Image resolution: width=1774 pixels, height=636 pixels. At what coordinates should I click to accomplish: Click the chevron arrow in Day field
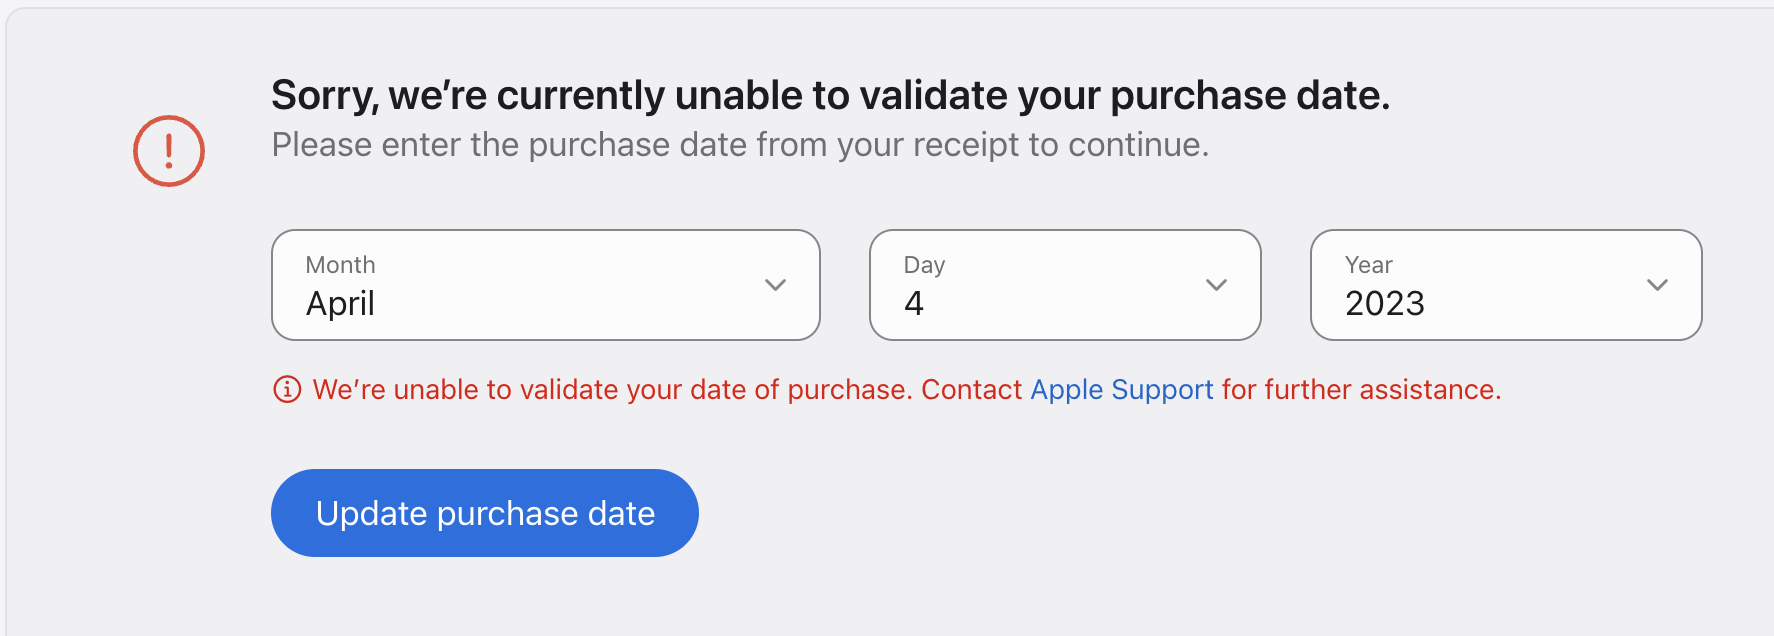[x=1216, y=285]
